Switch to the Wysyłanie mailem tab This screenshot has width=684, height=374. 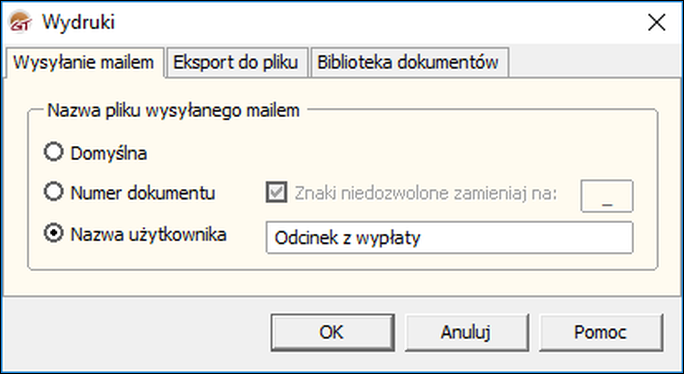tap(83, 62)
